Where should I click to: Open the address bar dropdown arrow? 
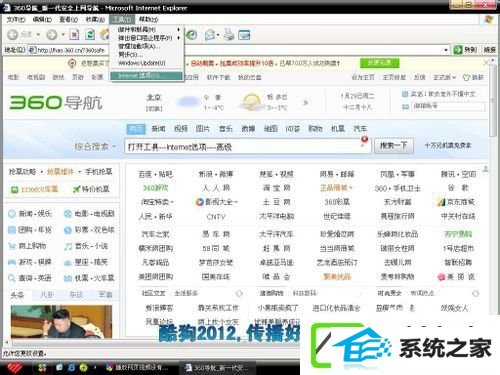click(x=446, y=50)
